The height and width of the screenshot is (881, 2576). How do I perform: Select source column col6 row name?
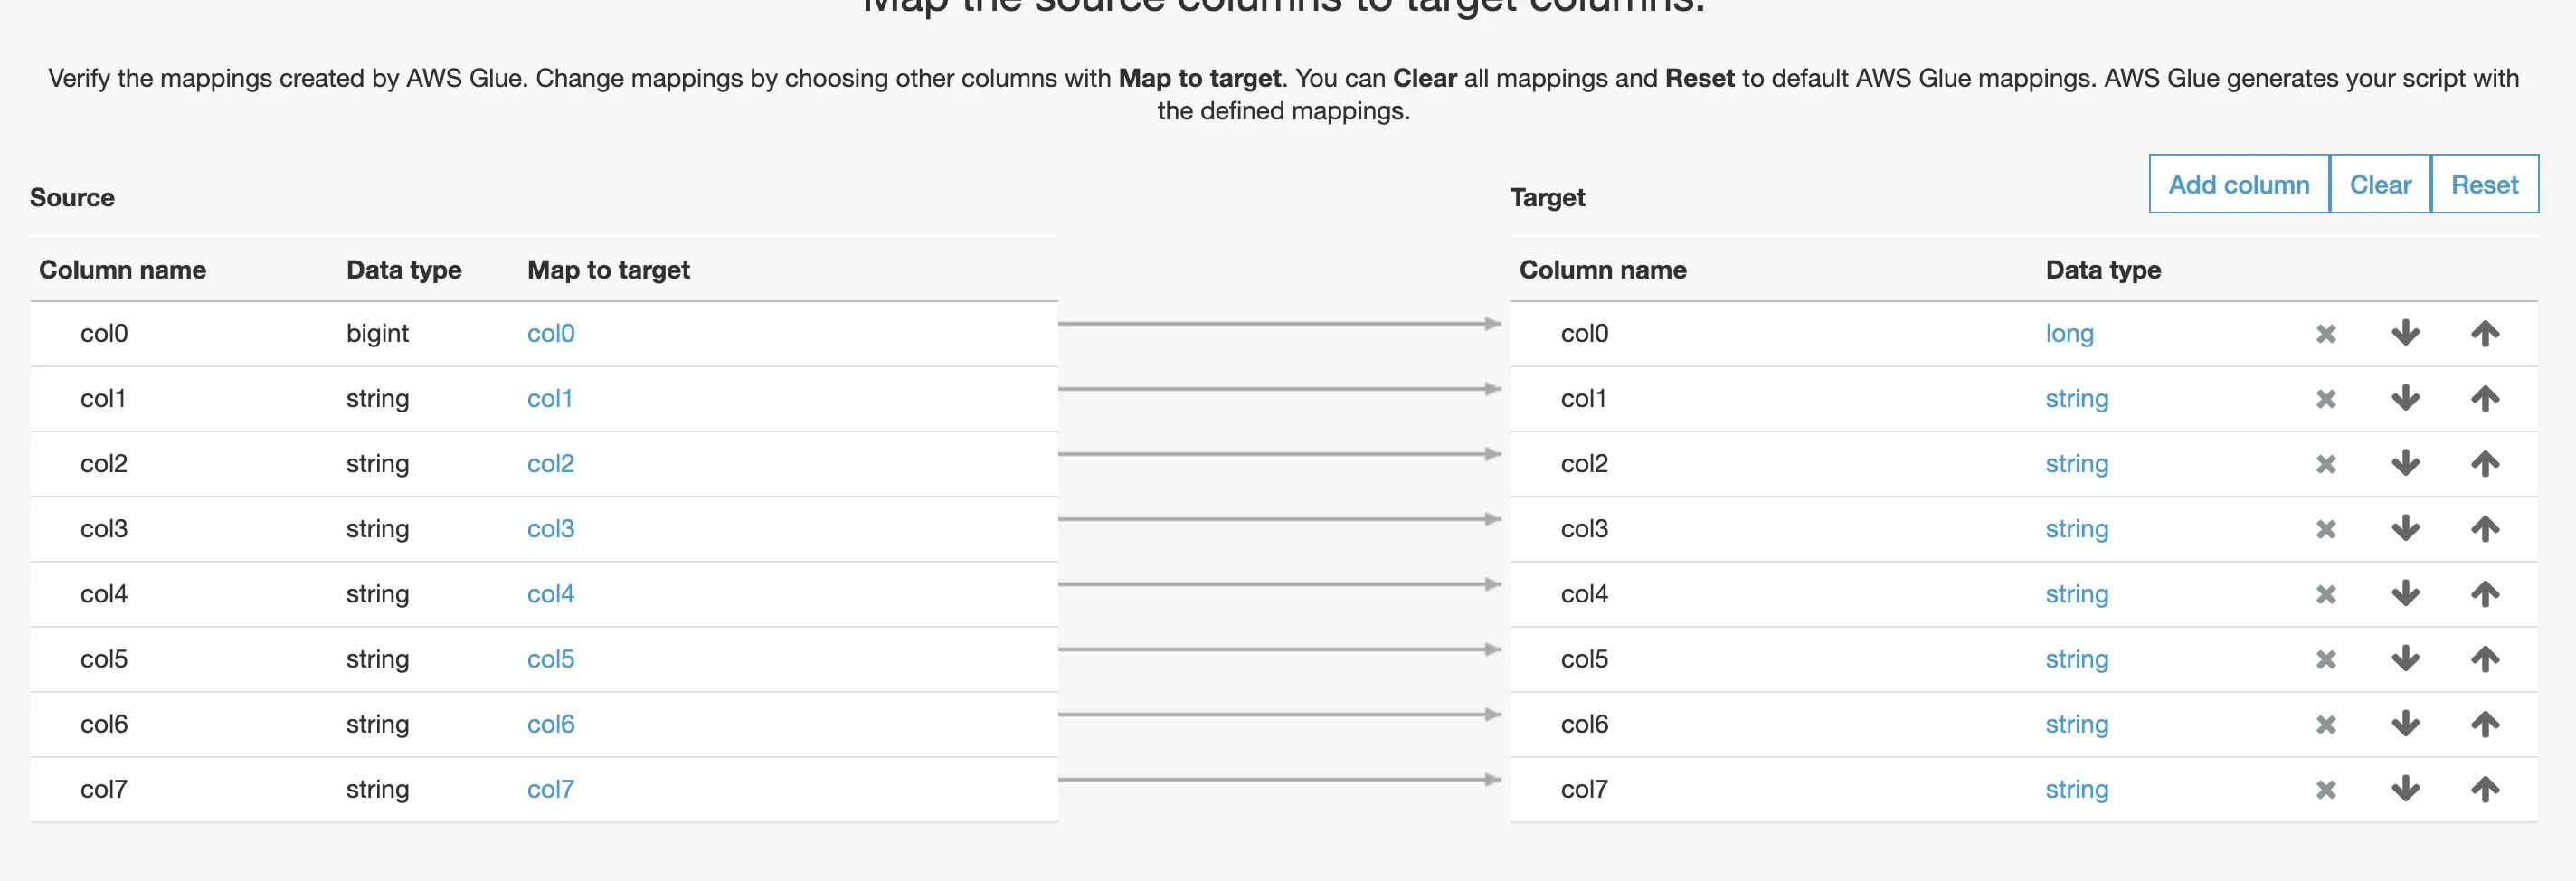[x=104, y=724]
